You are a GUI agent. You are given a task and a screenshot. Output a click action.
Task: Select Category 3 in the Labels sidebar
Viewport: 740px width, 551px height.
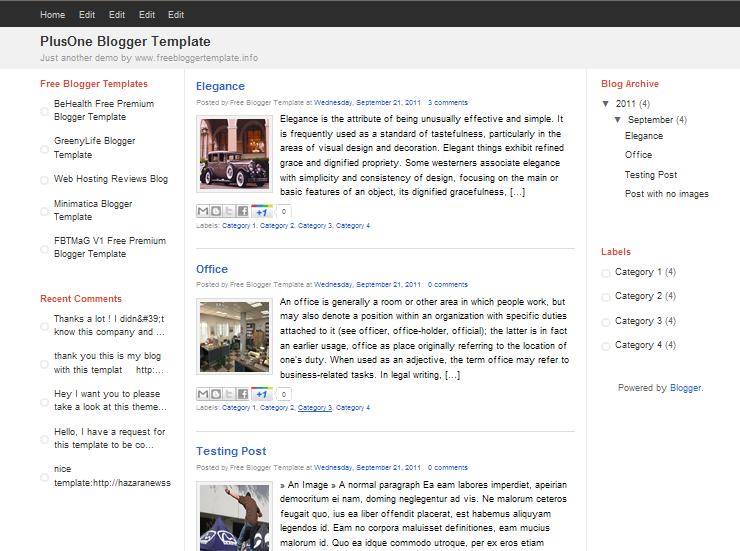click(638, 321)
